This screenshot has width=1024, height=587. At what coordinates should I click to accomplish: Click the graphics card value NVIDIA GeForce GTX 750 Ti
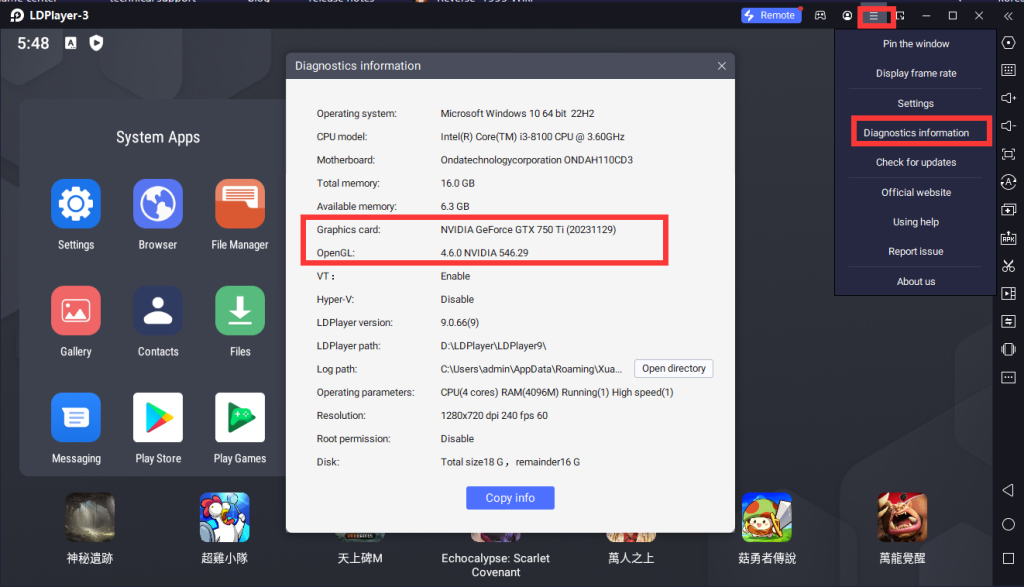(x=528, y=230)
